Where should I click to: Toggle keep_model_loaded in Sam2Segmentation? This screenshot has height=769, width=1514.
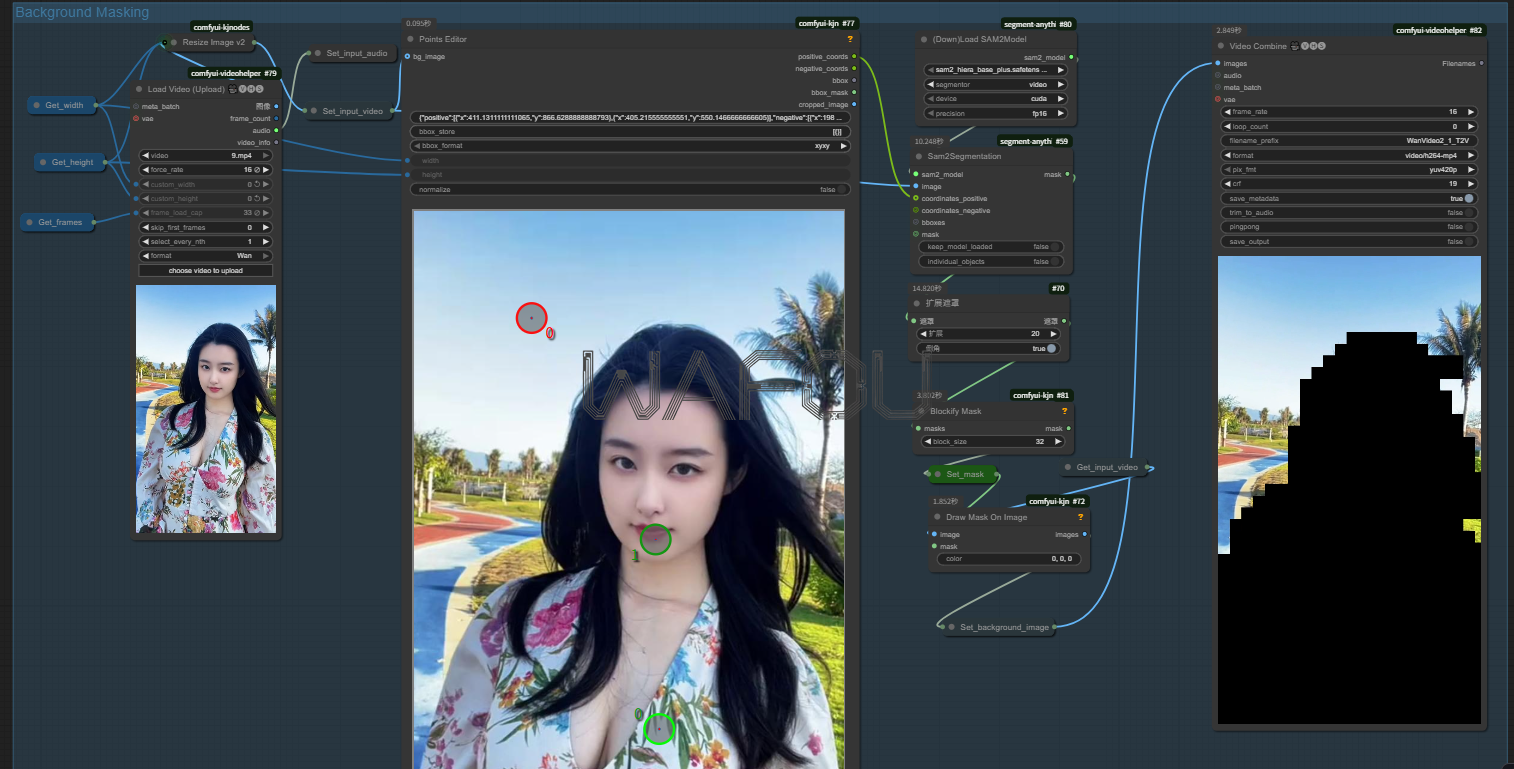click(1054, 247)
